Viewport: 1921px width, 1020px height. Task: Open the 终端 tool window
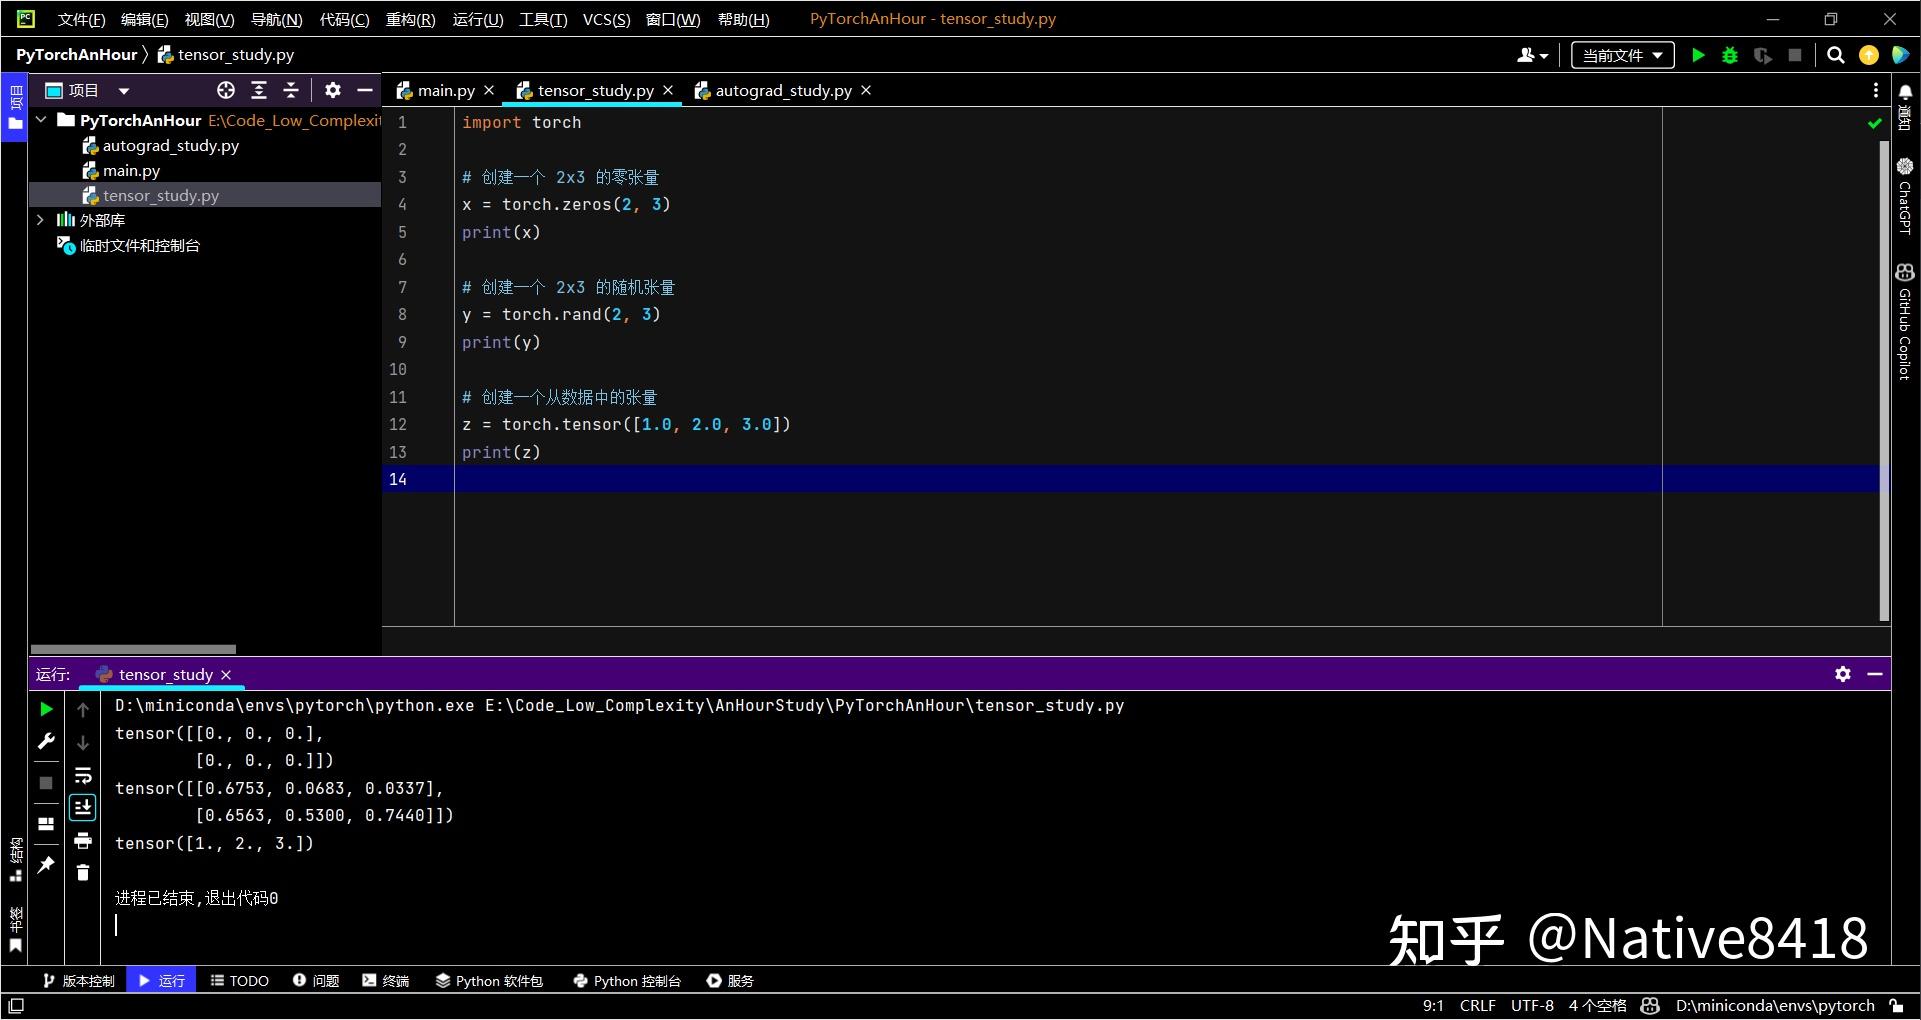tap(386, 981)
